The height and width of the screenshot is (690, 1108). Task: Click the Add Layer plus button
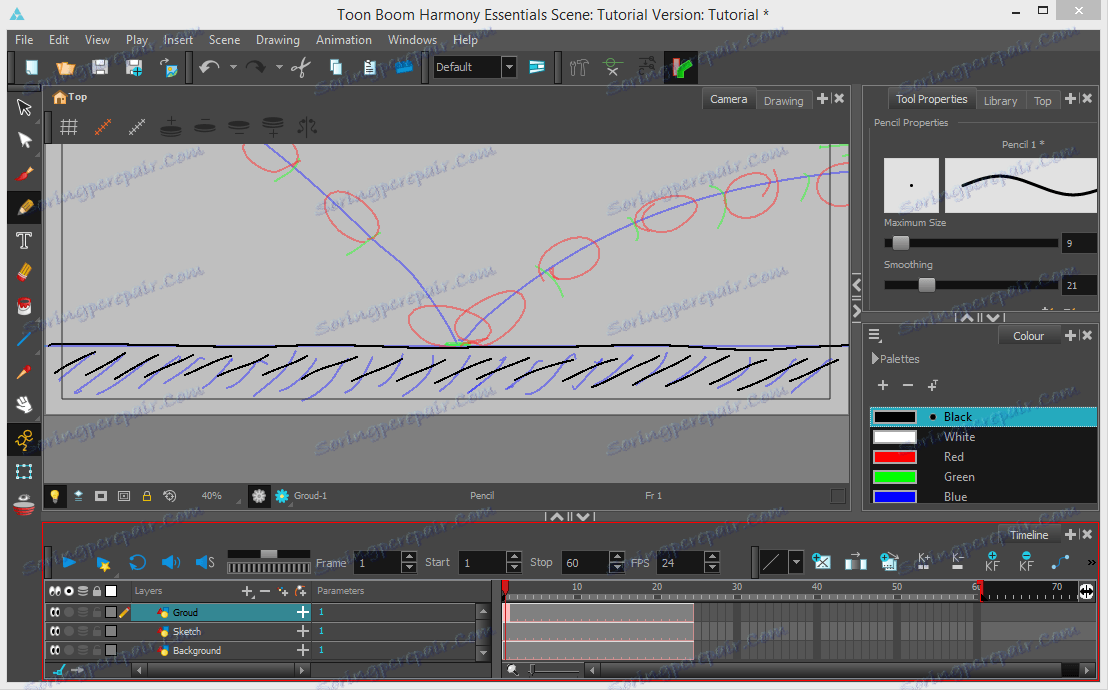[247, 592]
